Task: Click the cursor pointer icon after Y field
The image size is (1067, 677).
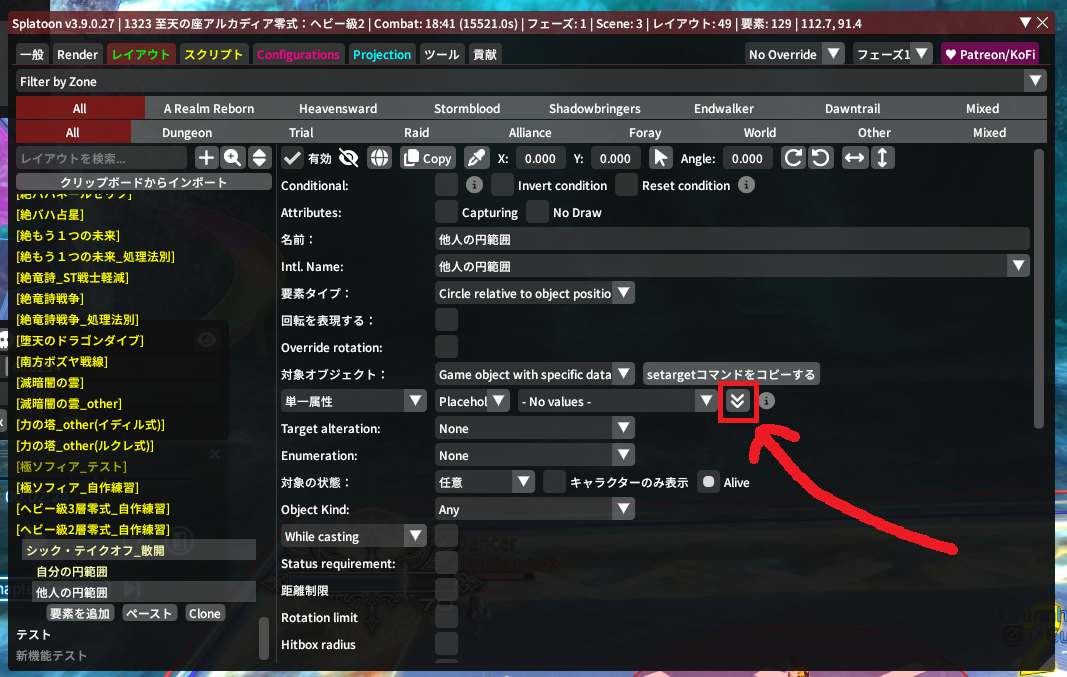Action: pyautogui.click(x=660, y=158)
